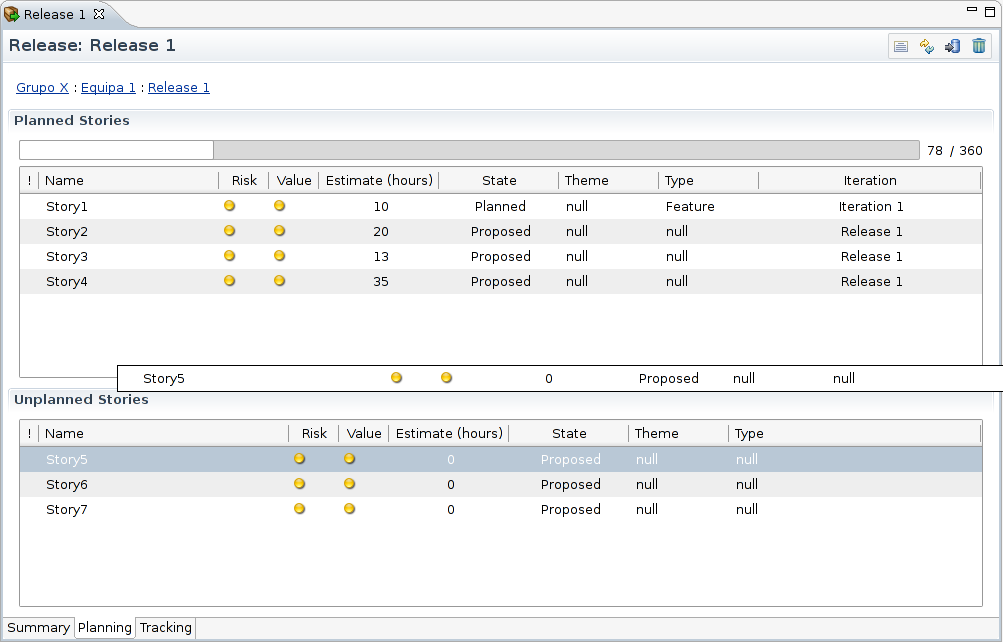This screenshot has width=1003, height=642.
Task: Sort Unplanned Stories by State column
Action: click(x=569, y=434)
